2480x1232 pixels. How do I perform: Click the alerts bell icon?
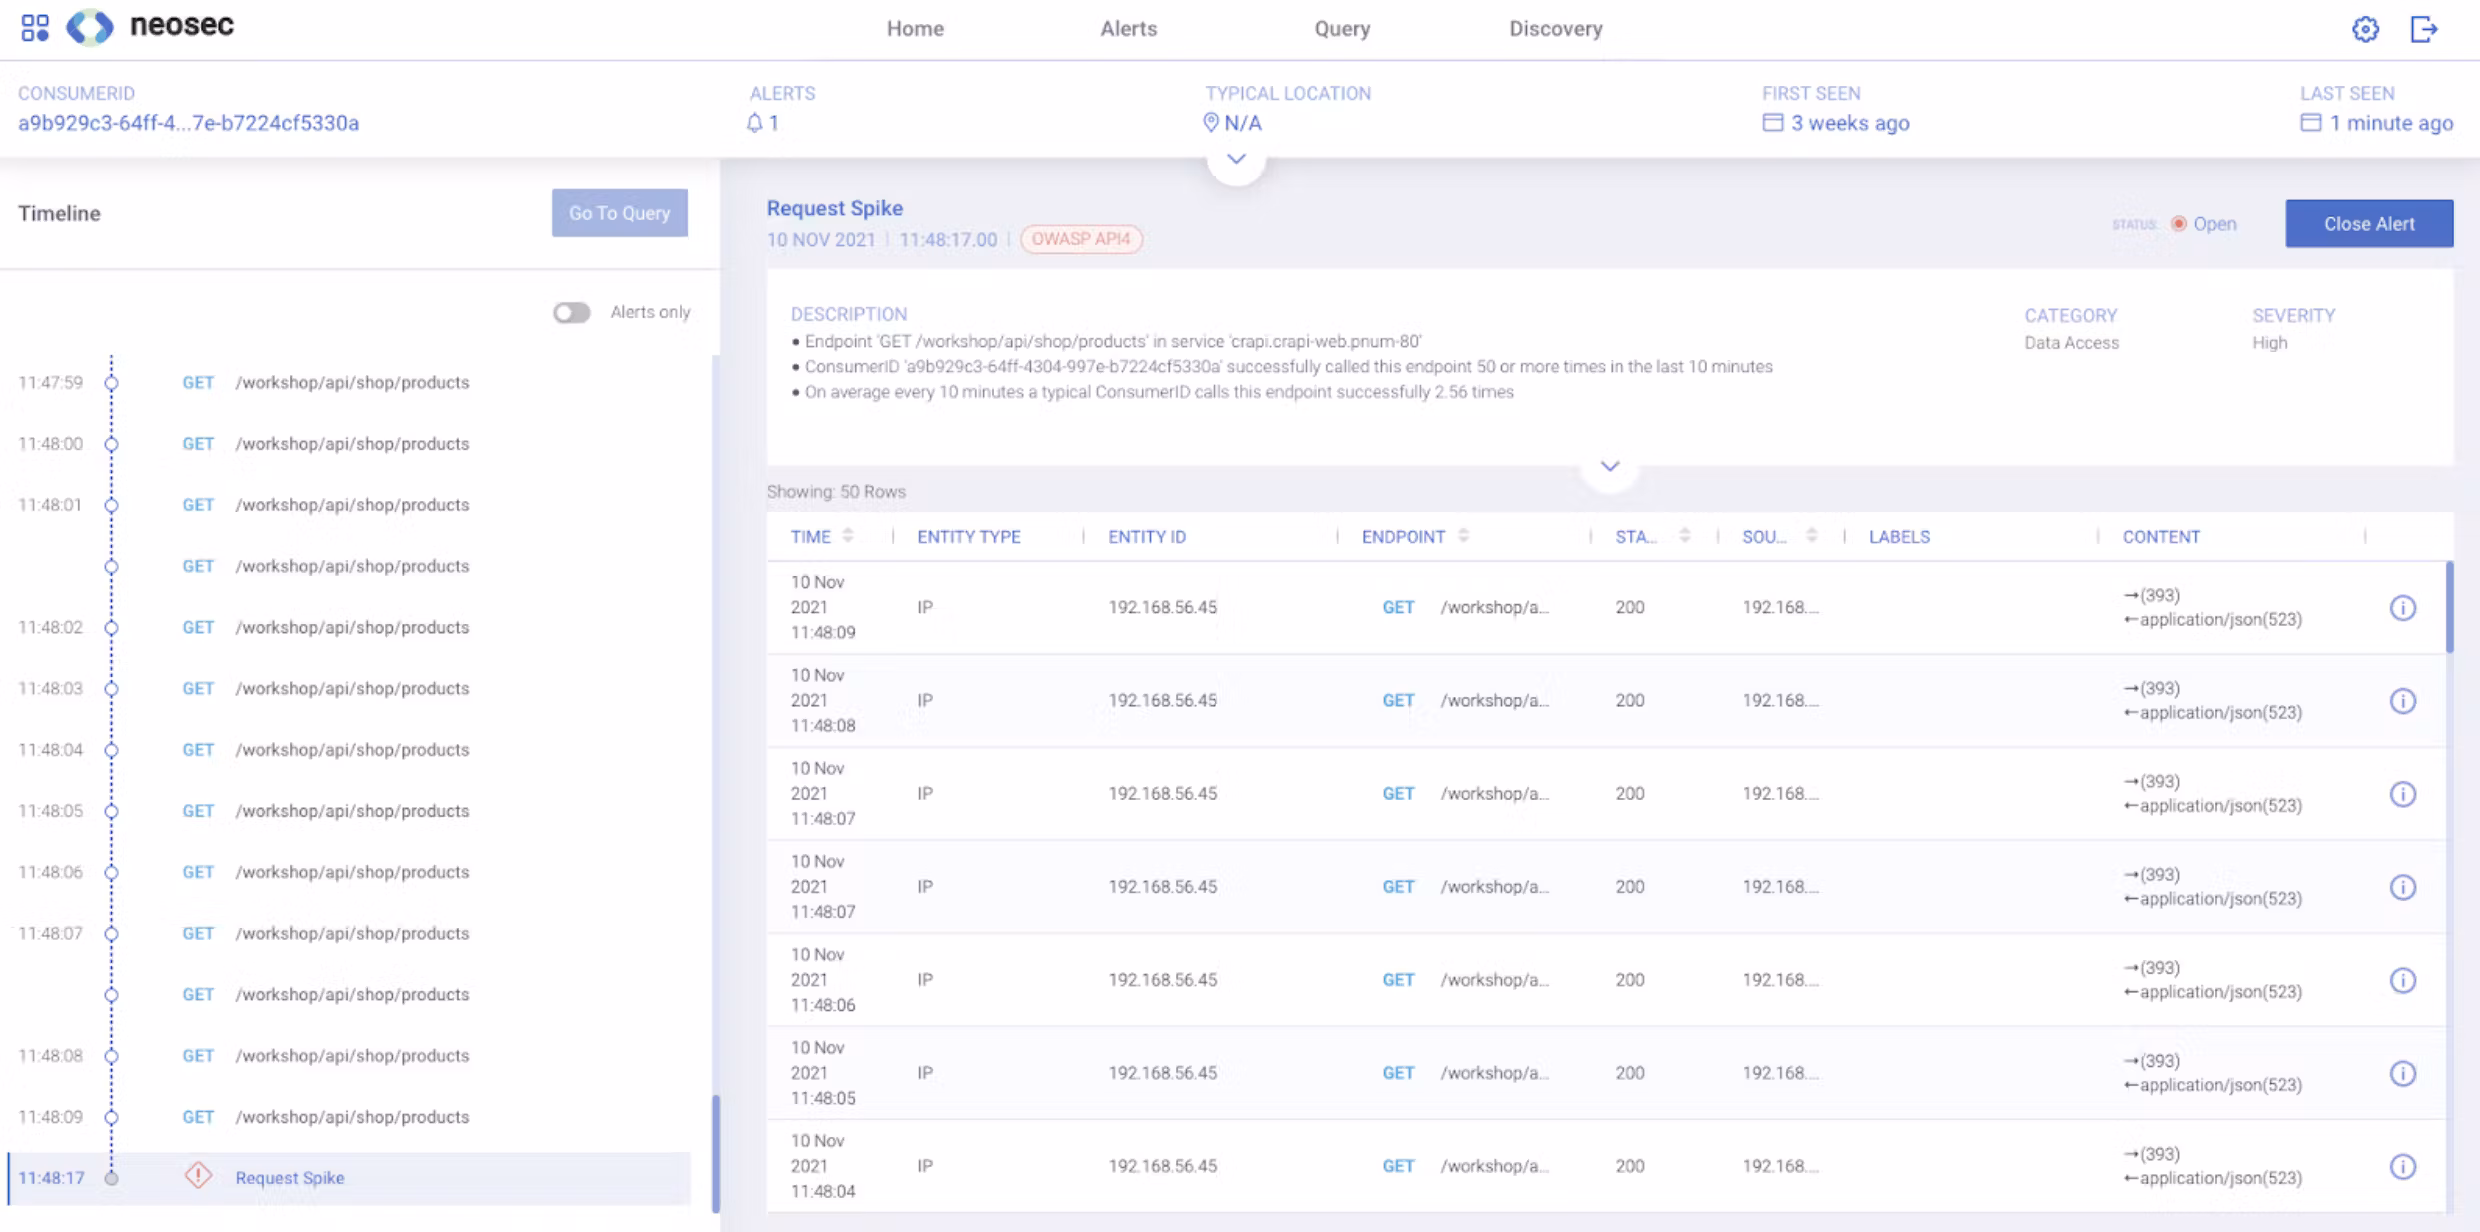[x=755, y=123]
